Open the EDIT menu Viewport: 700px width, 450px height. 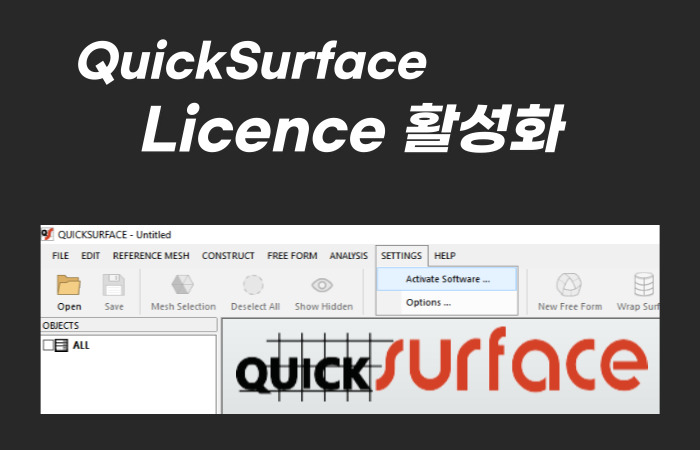click(90, 256)
